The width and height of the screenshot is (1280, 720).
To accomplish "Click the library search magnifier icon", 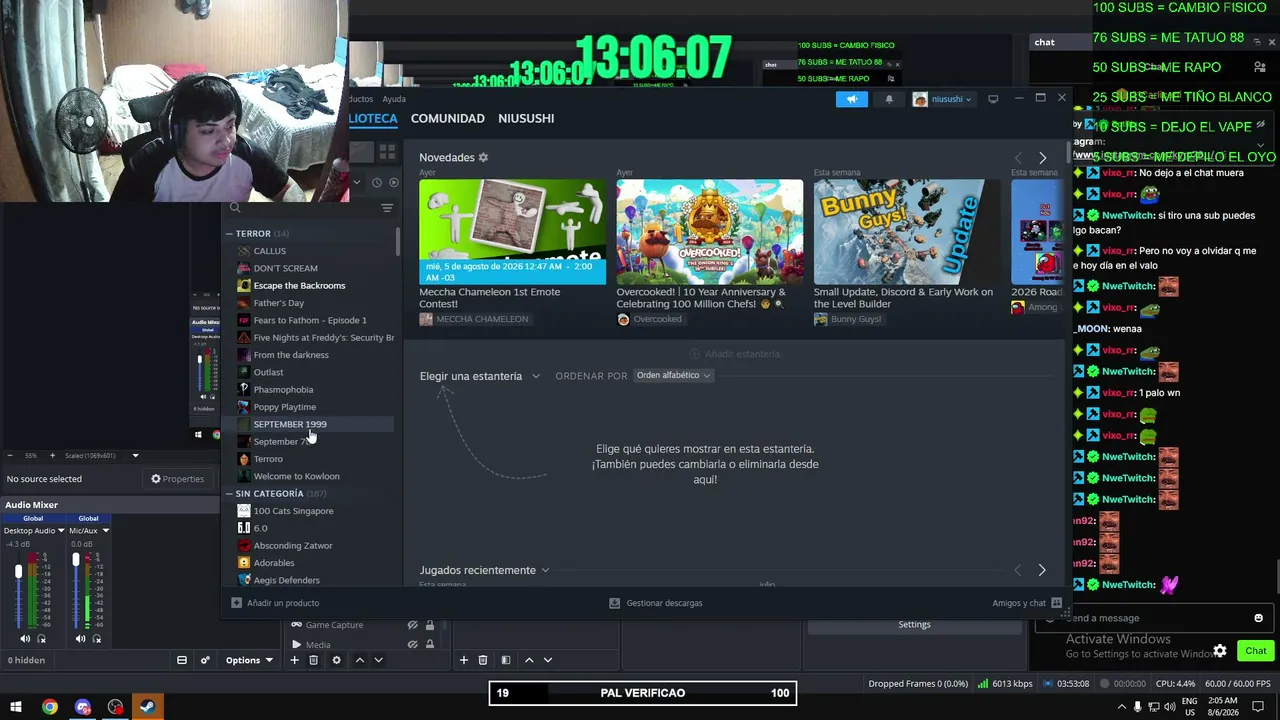I will click(x=235, y=208).
